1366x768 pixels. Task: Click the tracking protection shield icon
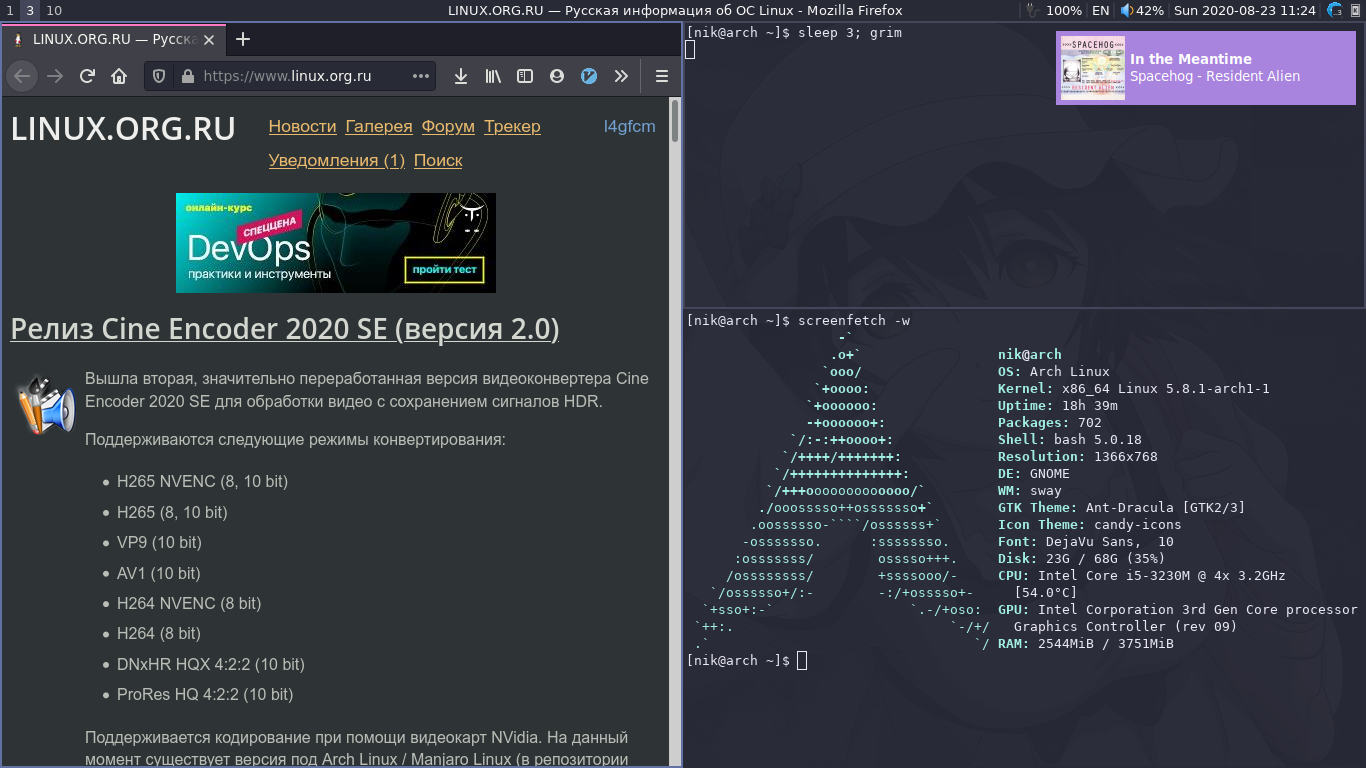coord(159,76)
